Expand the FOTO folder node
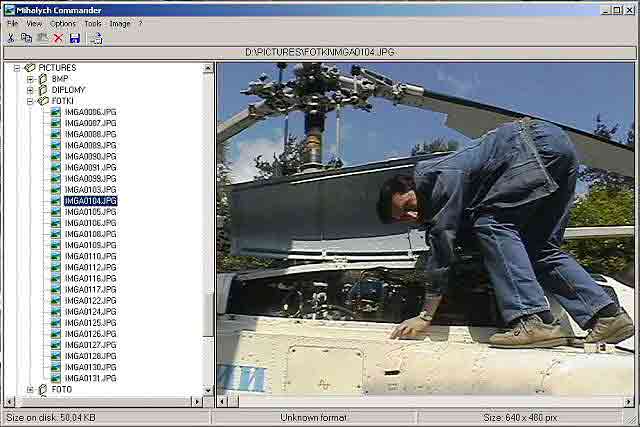 click(x=30, y=390)
